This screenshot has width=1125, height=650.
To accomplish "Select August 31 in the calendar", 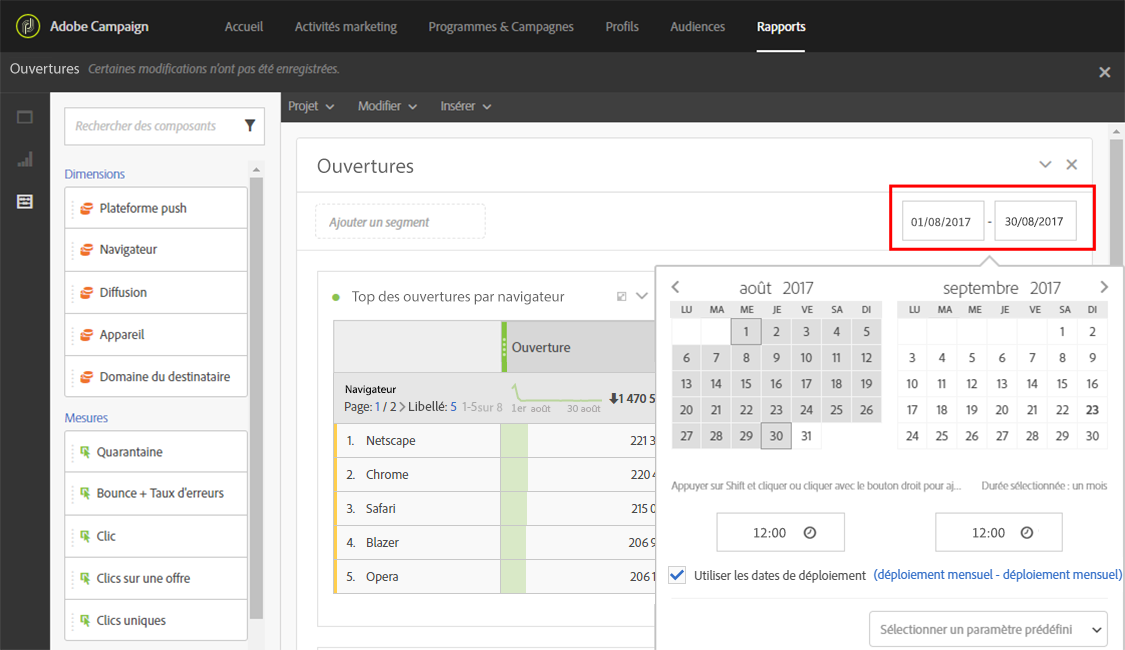I will [x=806, y=435].
